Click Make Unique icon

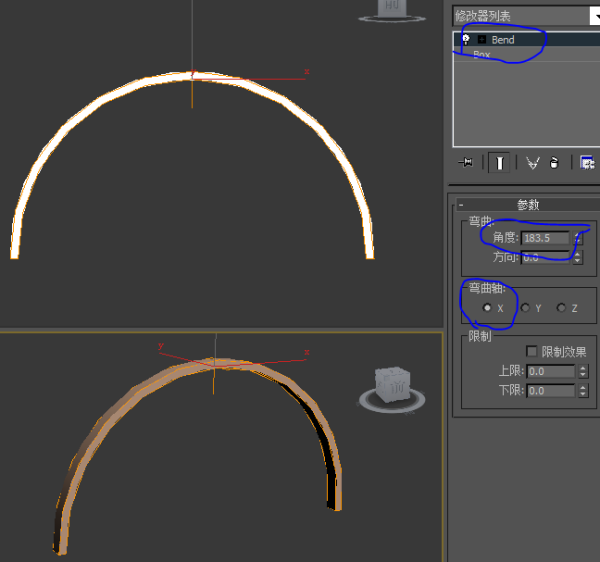click(531, 162)
